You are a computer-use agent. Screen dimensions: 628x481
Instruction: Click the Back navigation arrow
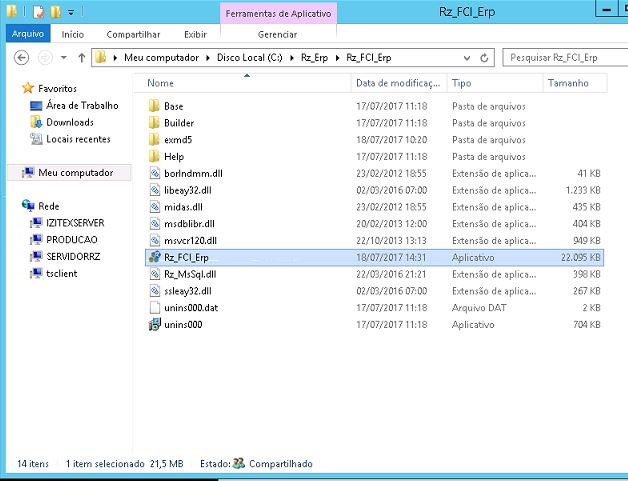tap(21, 58)
